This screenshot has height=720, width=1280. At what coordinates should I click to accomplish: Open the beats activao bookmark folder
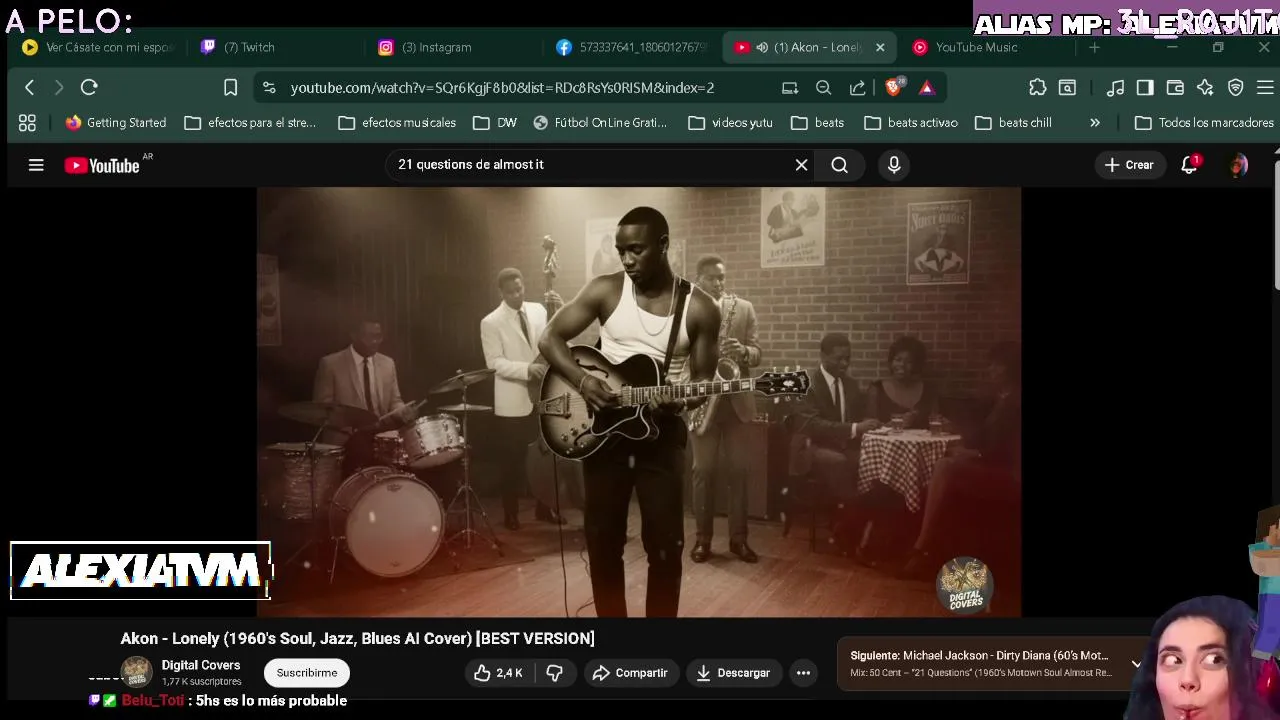pos(911,123)
